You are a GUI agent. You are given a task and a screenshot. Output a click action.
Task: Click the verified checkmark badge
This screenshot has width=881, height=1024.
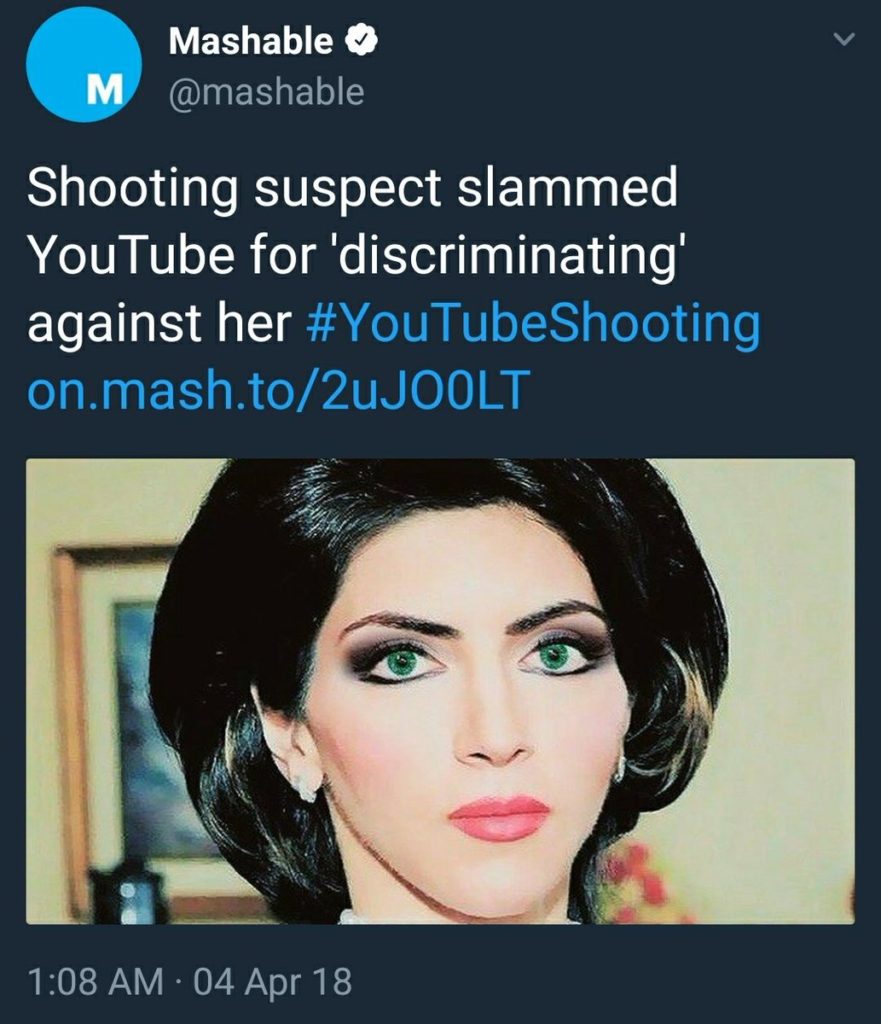361,40
